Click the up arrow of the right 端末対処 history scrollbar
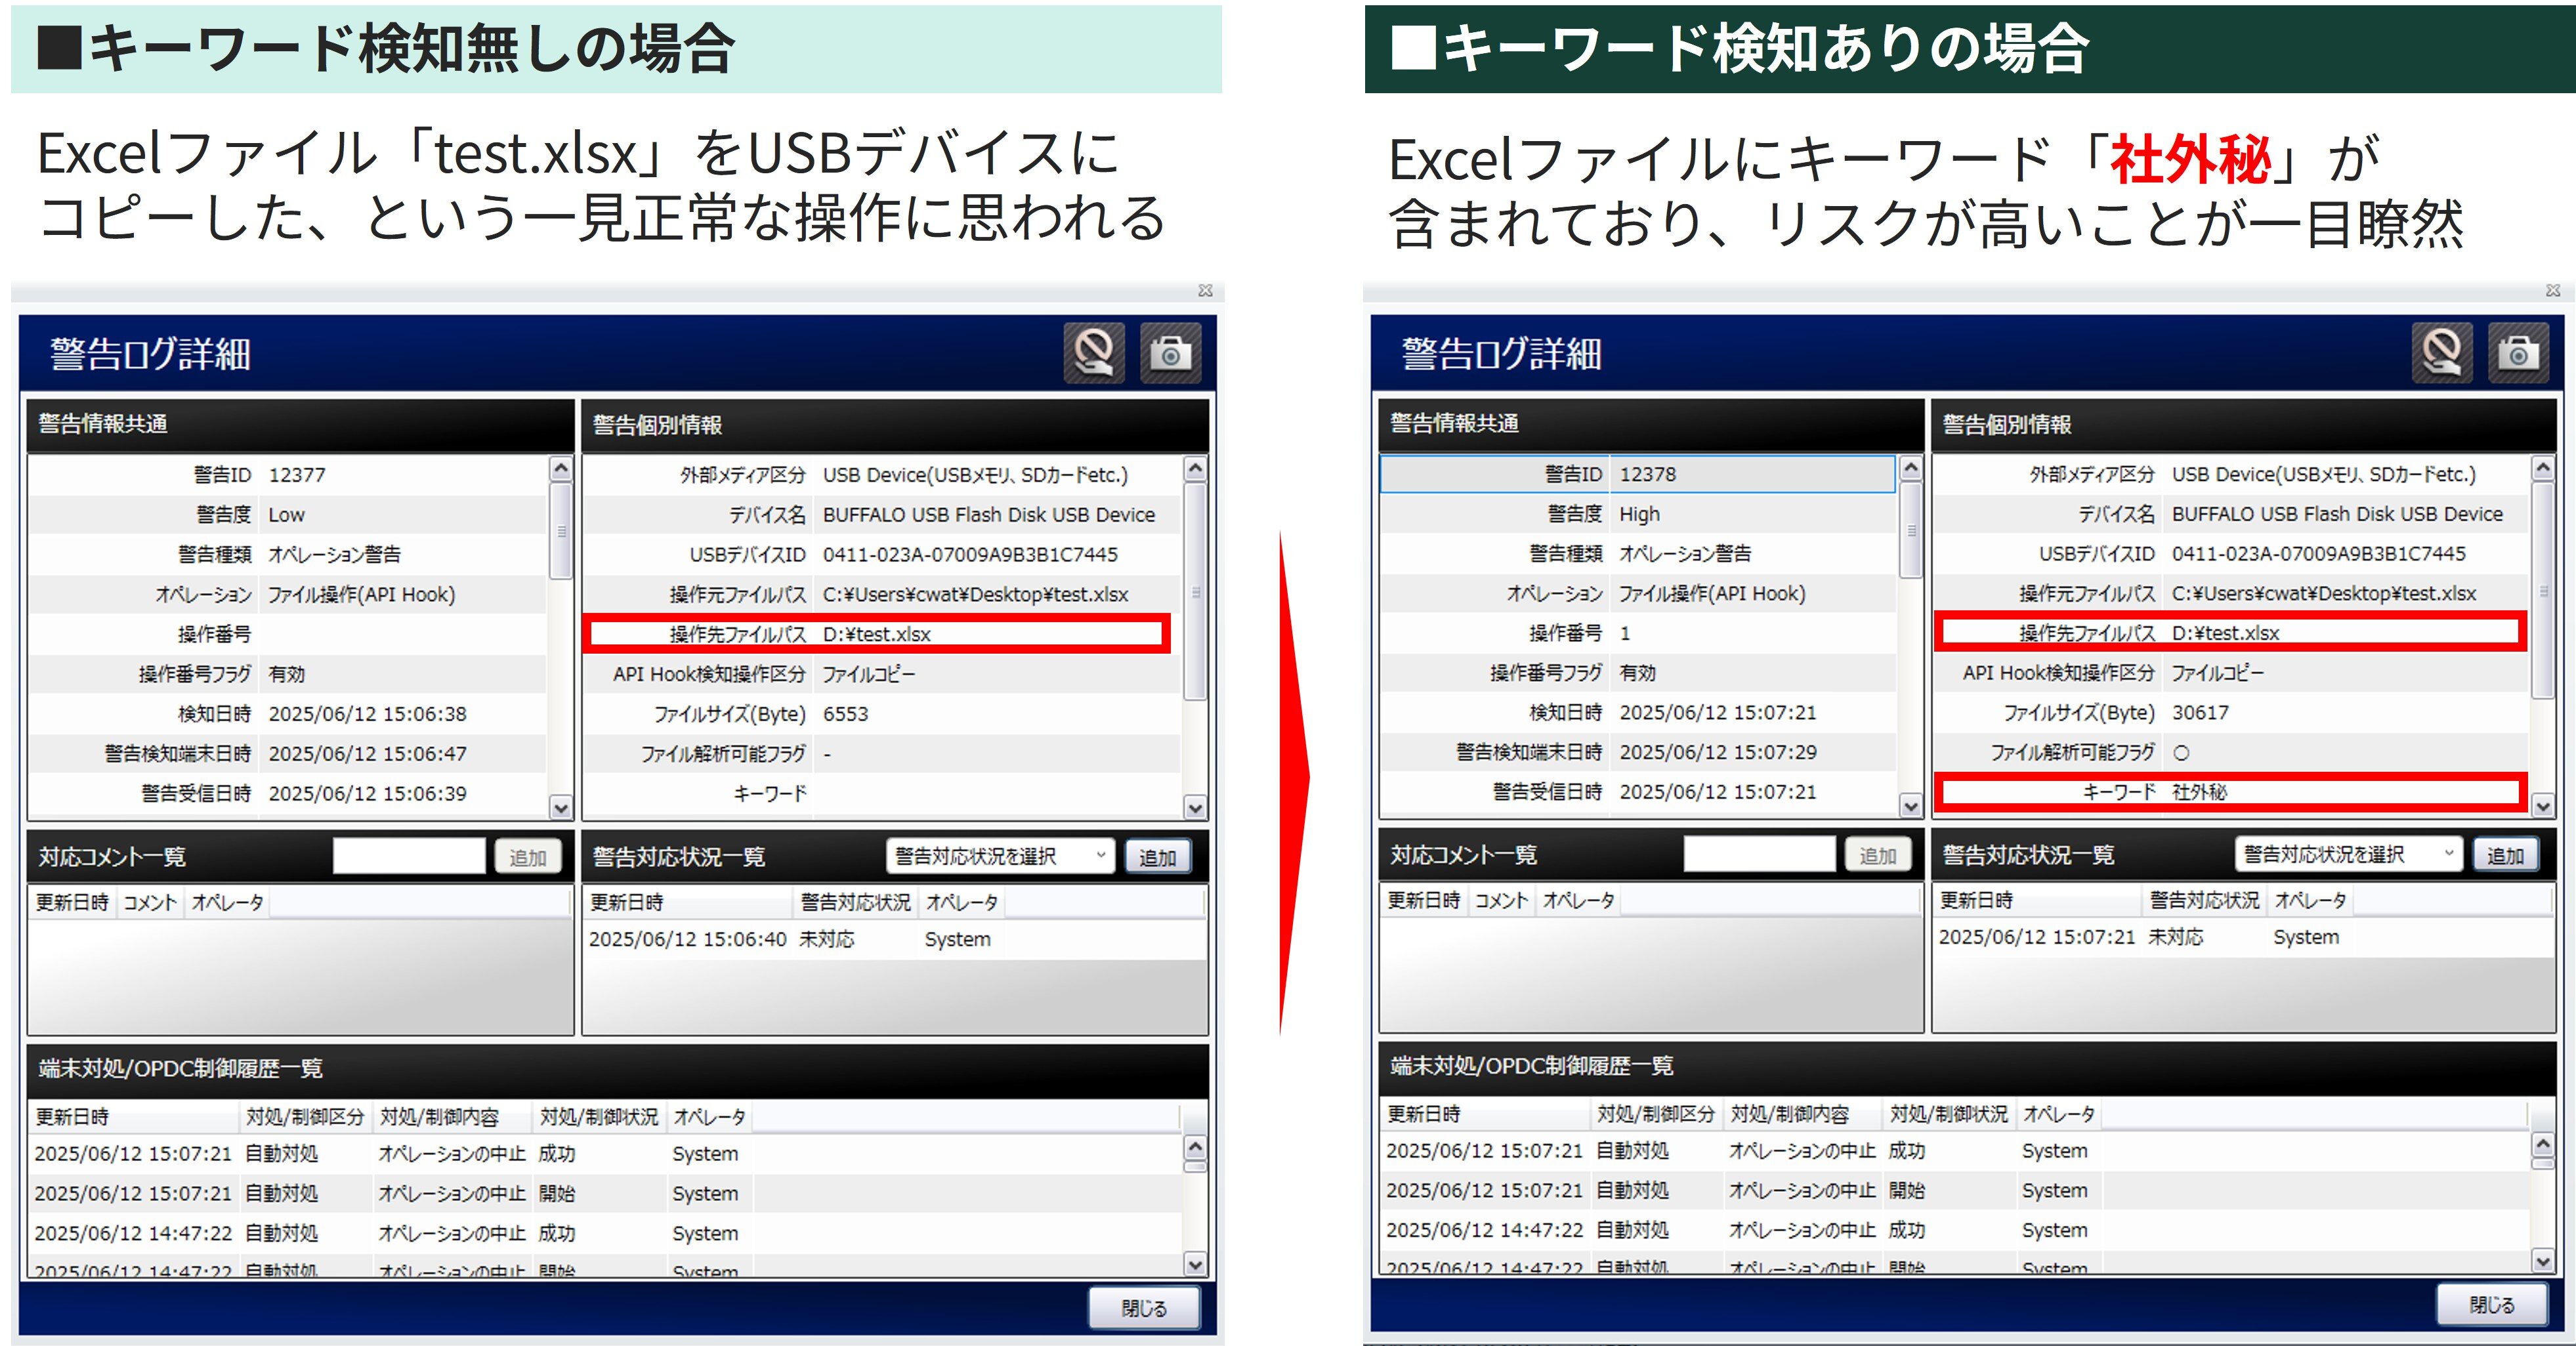2576x1346 pixels. (x=2543, y=1144)
